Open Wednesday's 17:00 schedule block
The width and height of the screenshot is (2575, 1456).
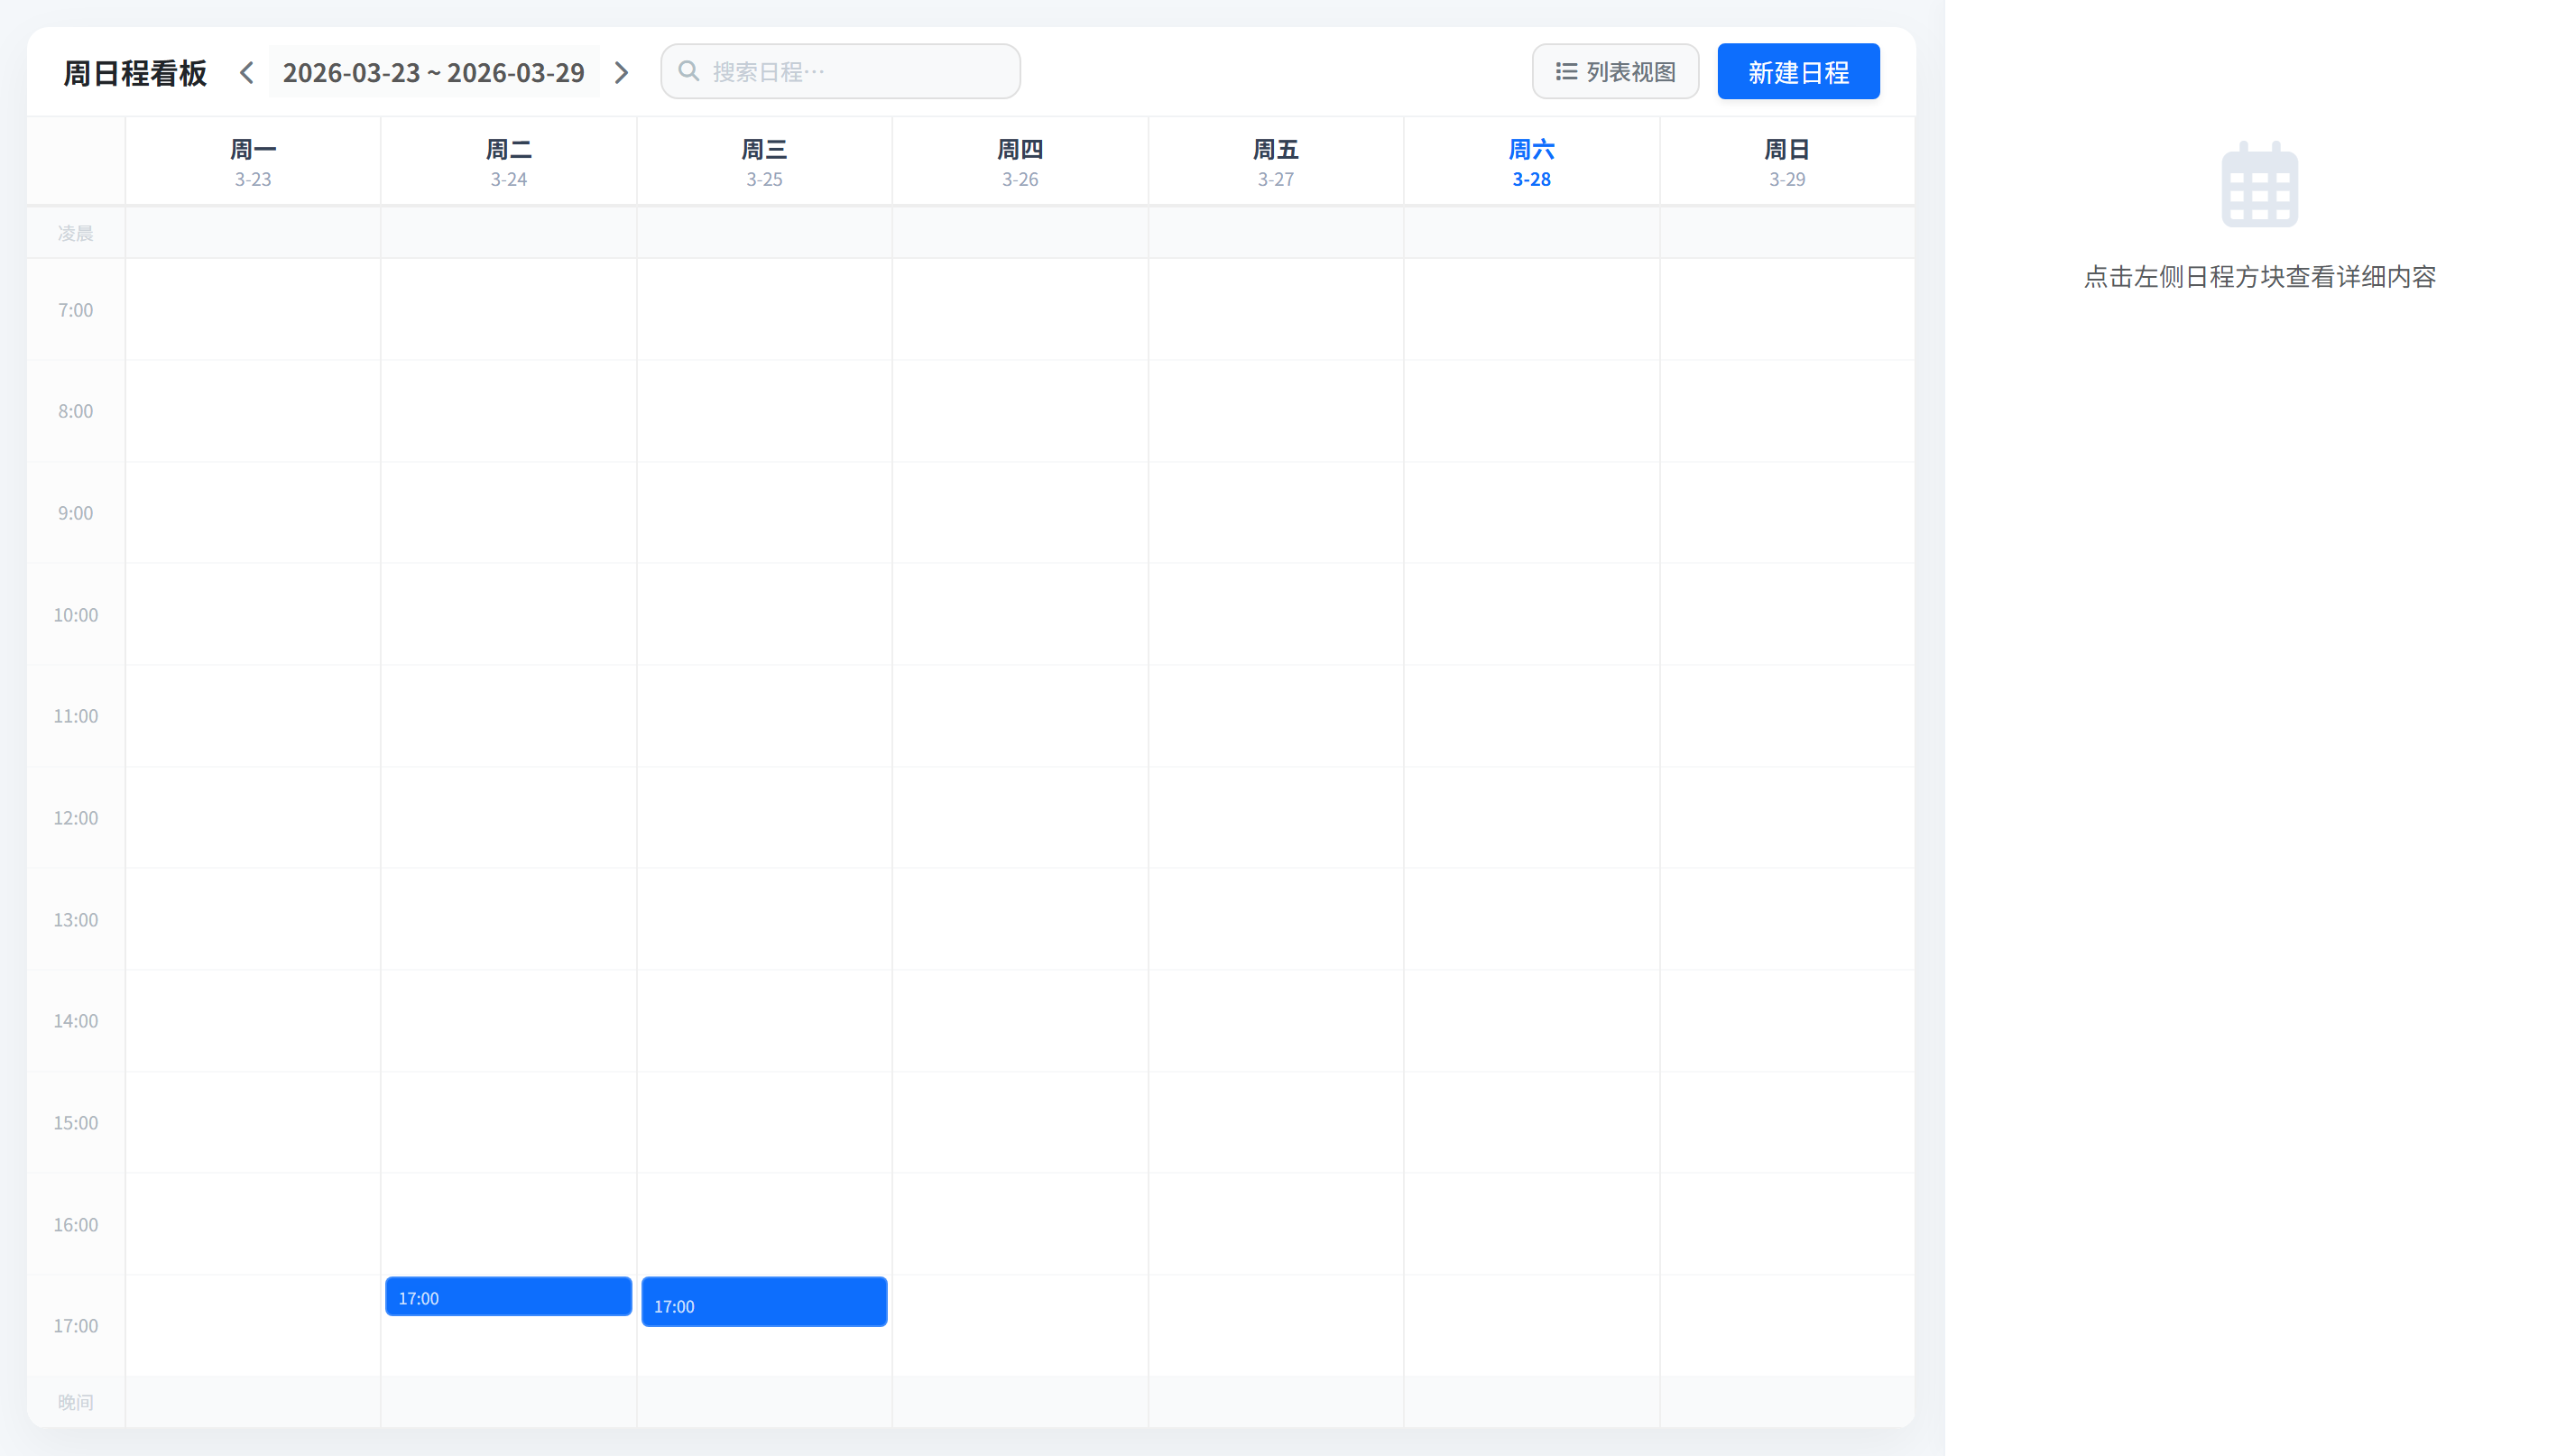pyautogui.click(x=764, y=1302)
